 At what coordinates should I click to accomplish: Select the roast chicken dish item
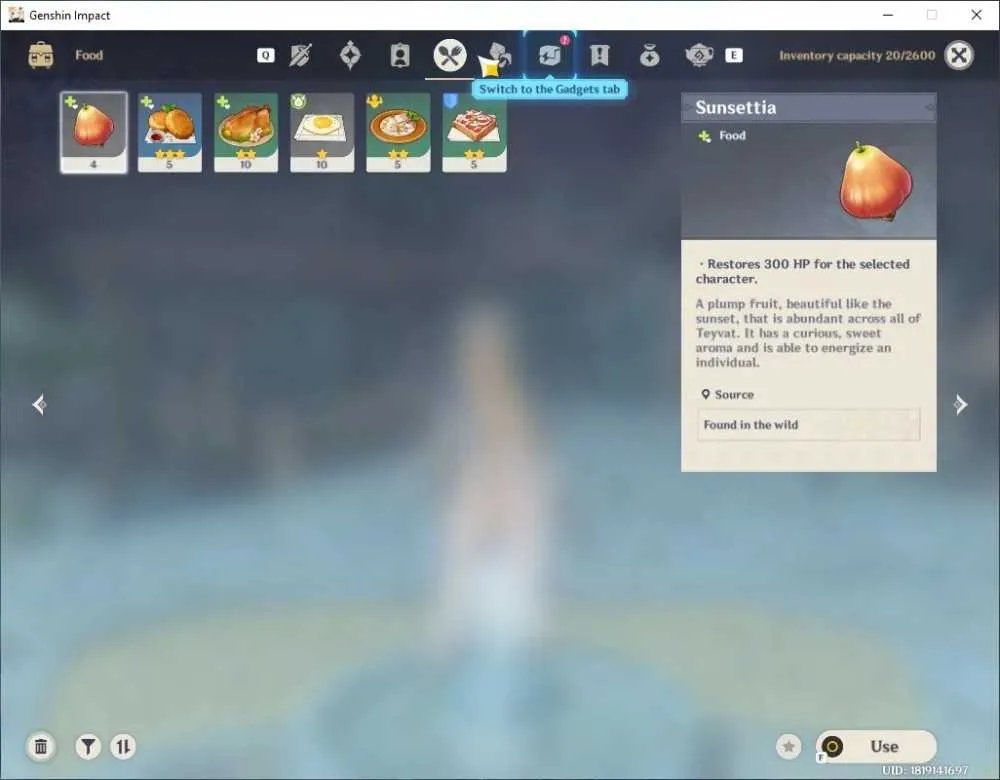click(246, 132)
